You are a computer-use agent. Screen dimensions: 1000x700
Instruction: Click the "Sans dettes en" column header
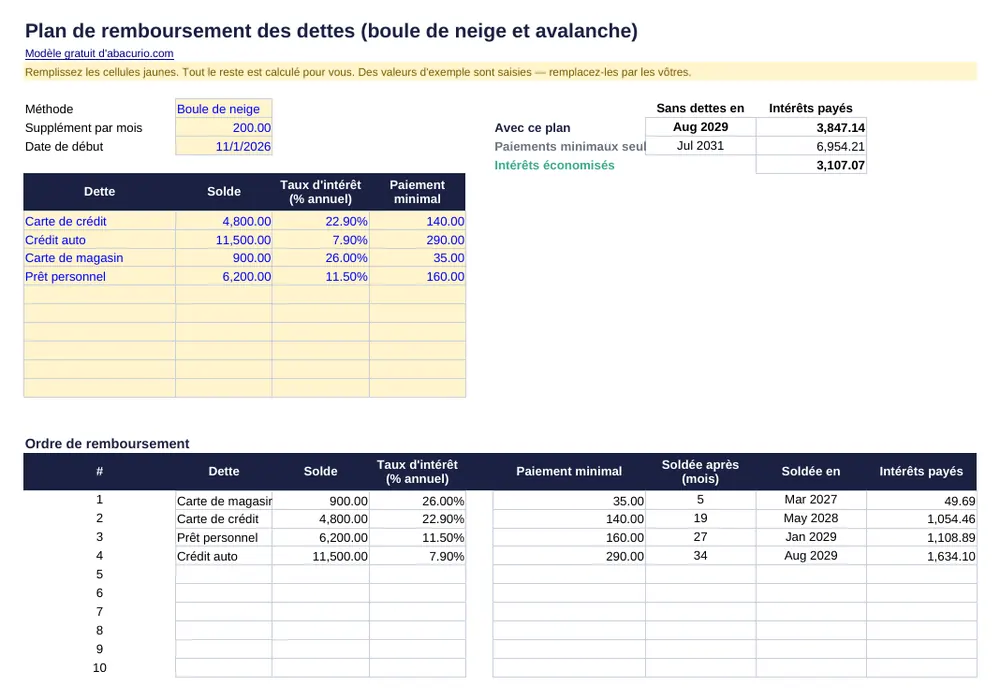pyautogui.click(x=700, y=108)
